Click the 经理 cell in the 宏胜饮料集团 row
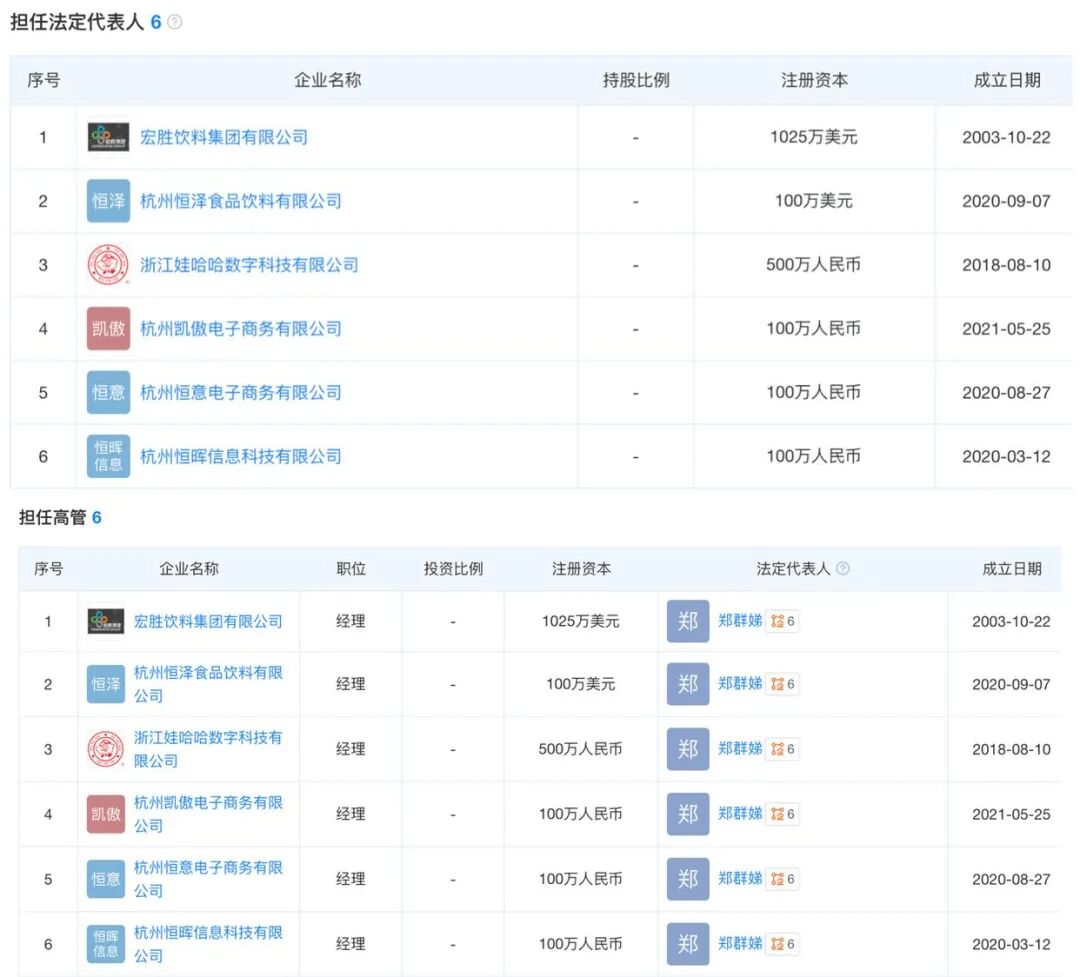 [351, 621]
